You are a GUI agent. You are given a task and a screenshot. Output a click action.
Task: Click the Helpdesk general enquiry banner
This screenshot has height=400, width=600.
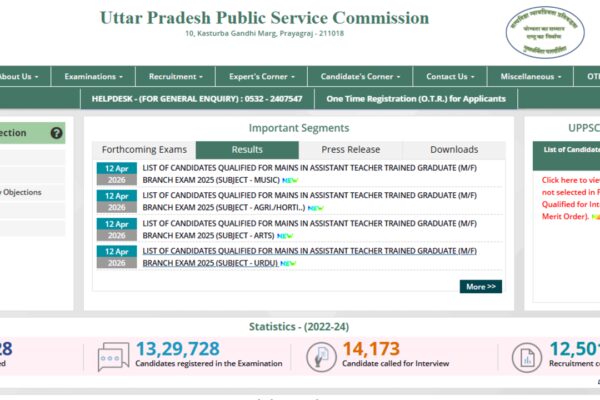(x=197, y=99)
